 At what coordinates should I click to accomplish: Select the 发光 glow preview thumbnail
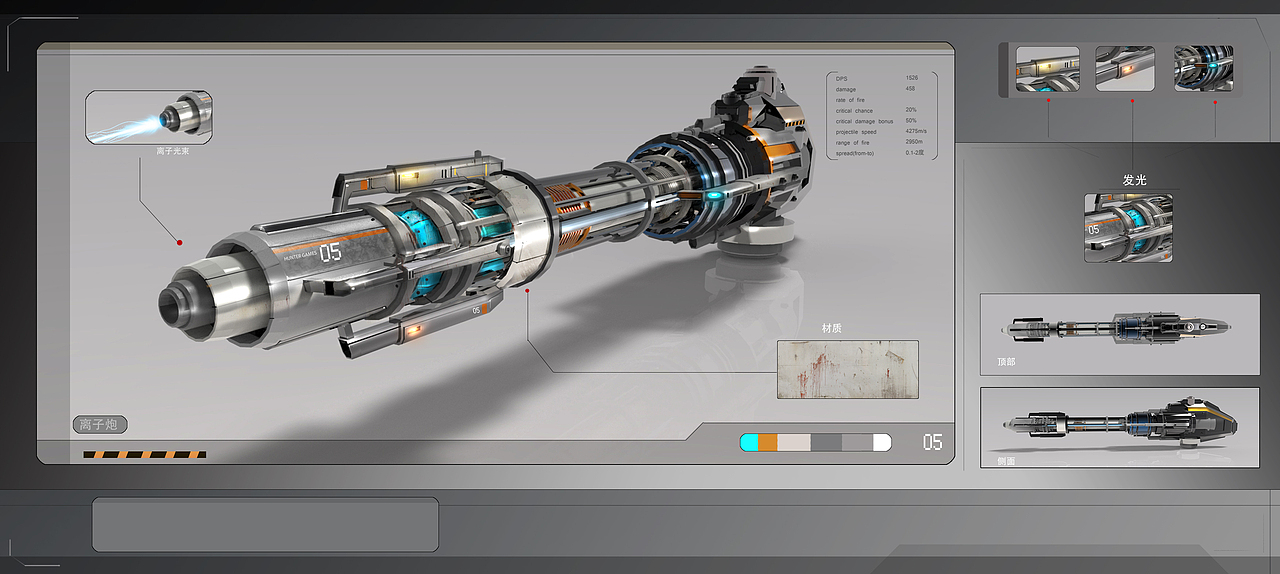pos(1128,228)
